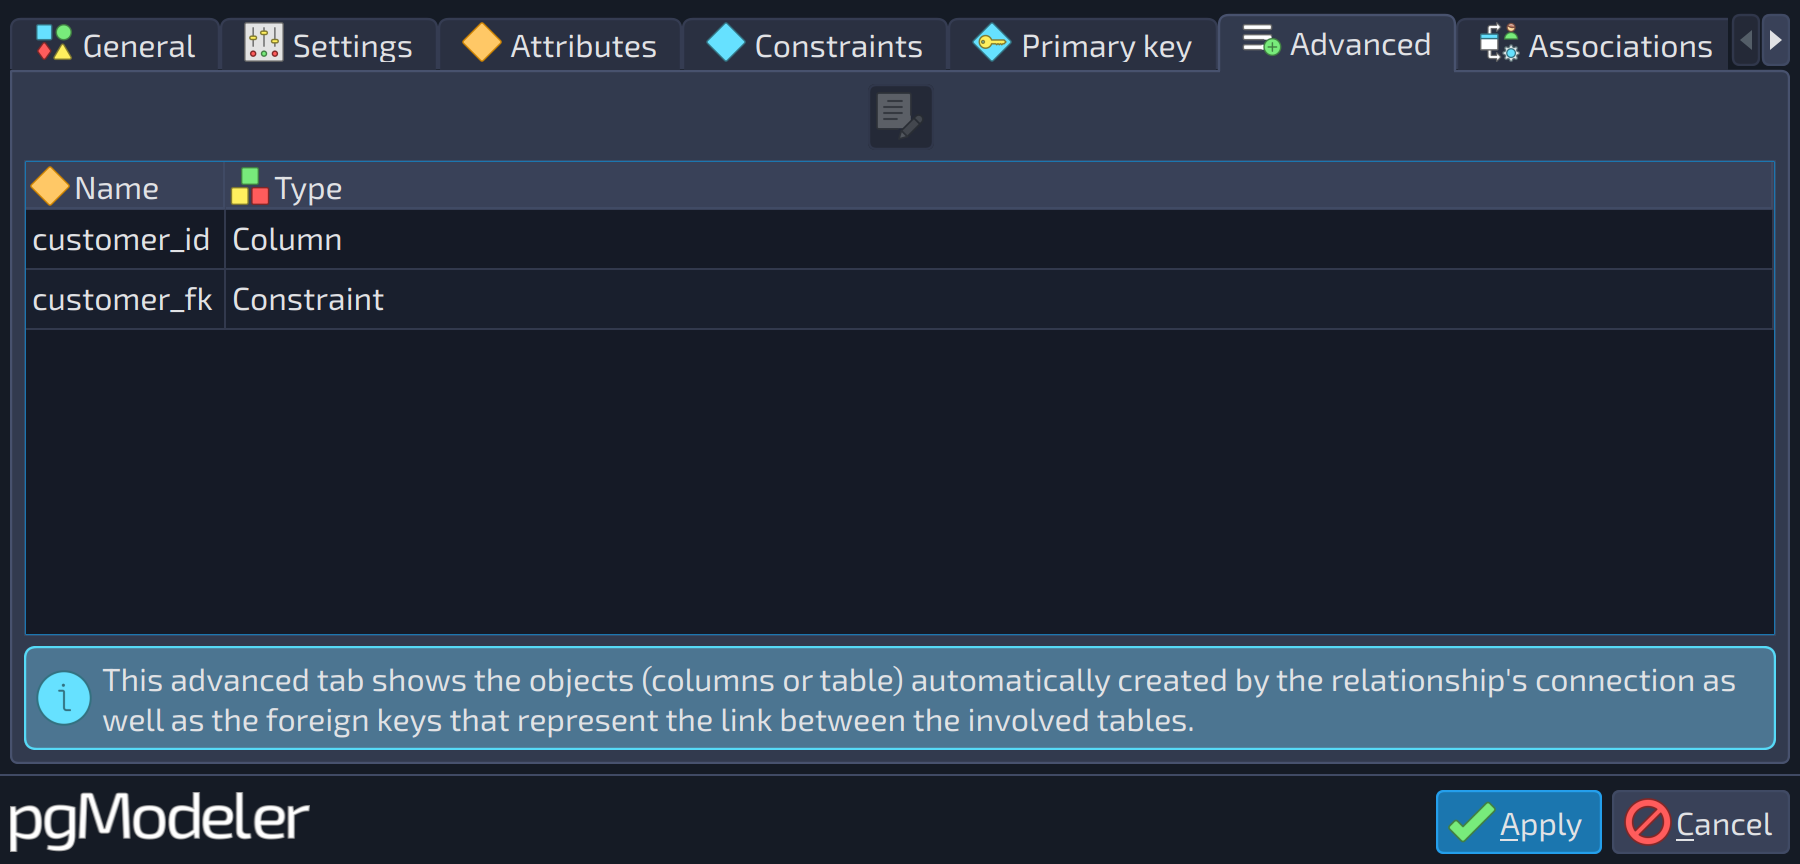
Task: Apply the relationship changes
Action: [x=1518, y=822]
